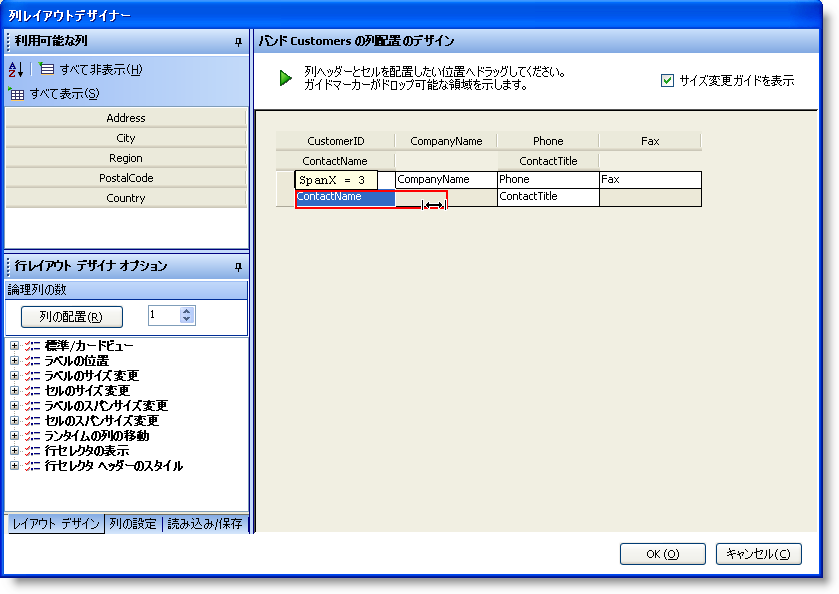Confirm with the OK button

coord(662,555)
